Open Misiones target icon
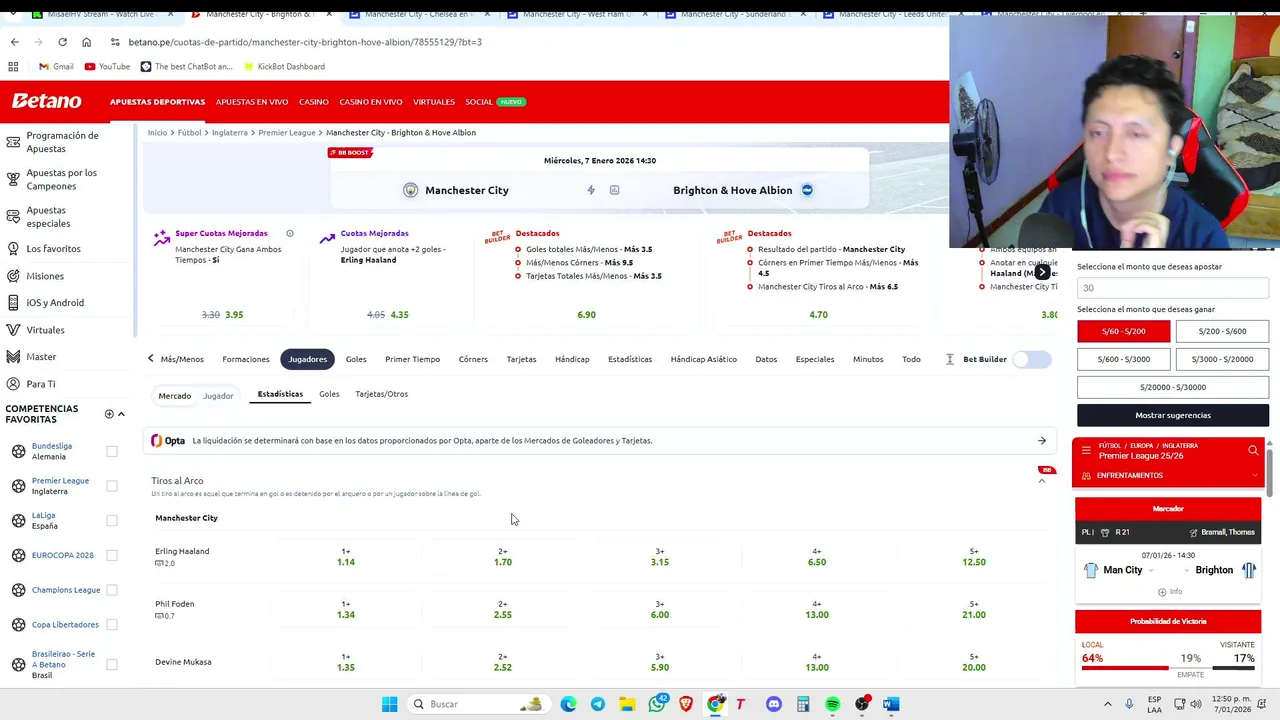 (x=13, y=276)
